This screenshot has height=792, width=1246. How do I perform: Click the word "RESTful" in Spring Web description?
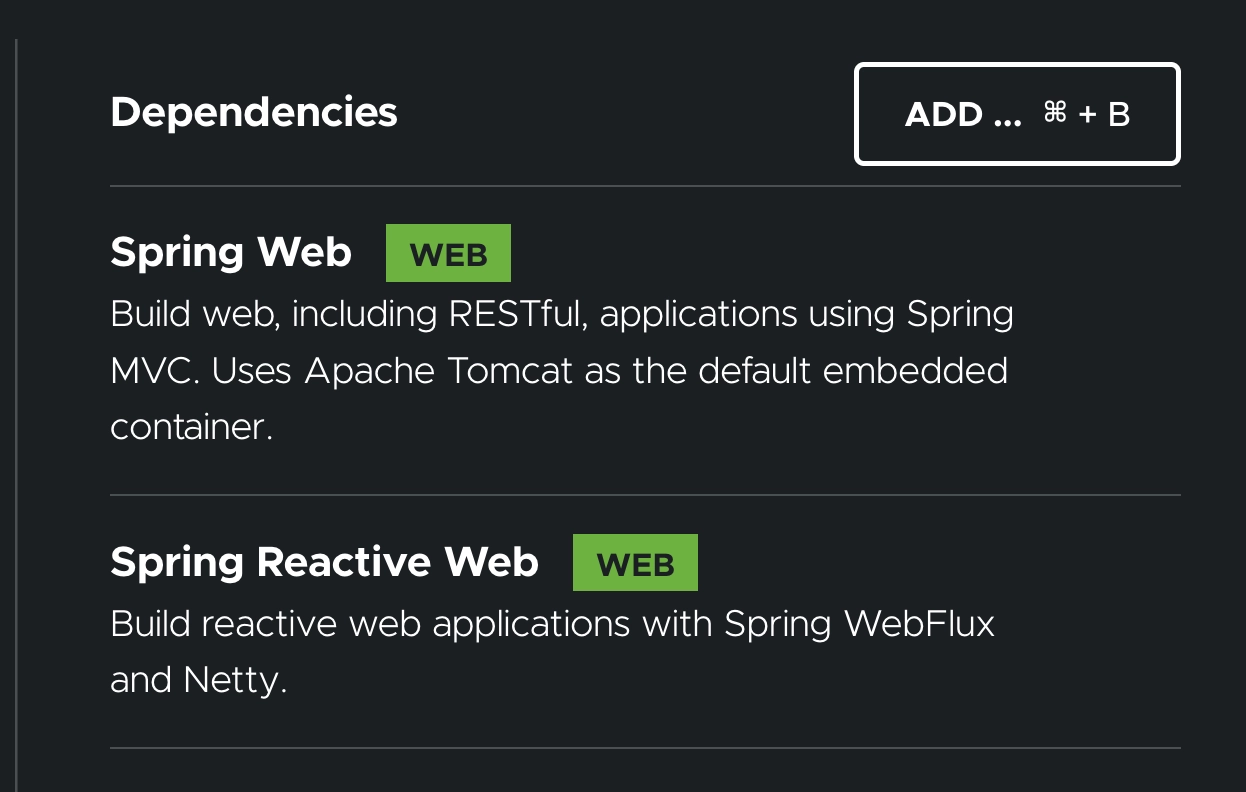(518, 314)
